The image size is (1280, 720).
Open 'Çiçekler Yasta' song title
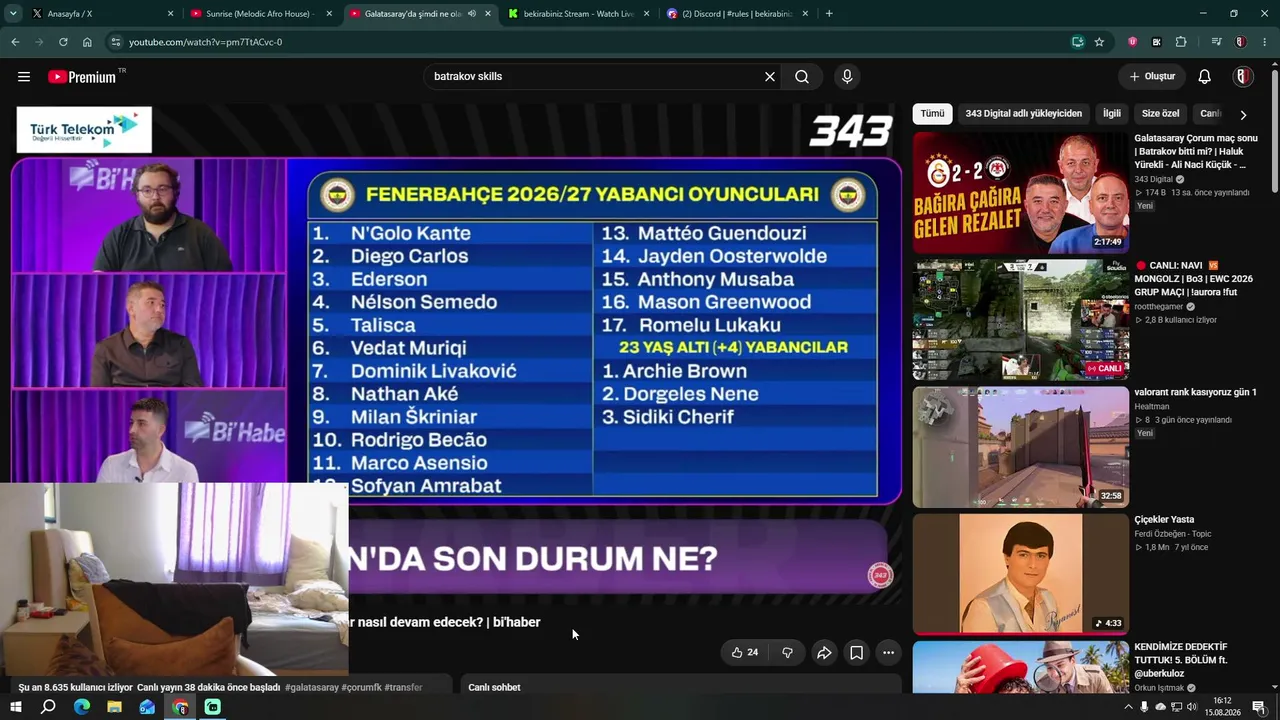tap(1164, 520)
